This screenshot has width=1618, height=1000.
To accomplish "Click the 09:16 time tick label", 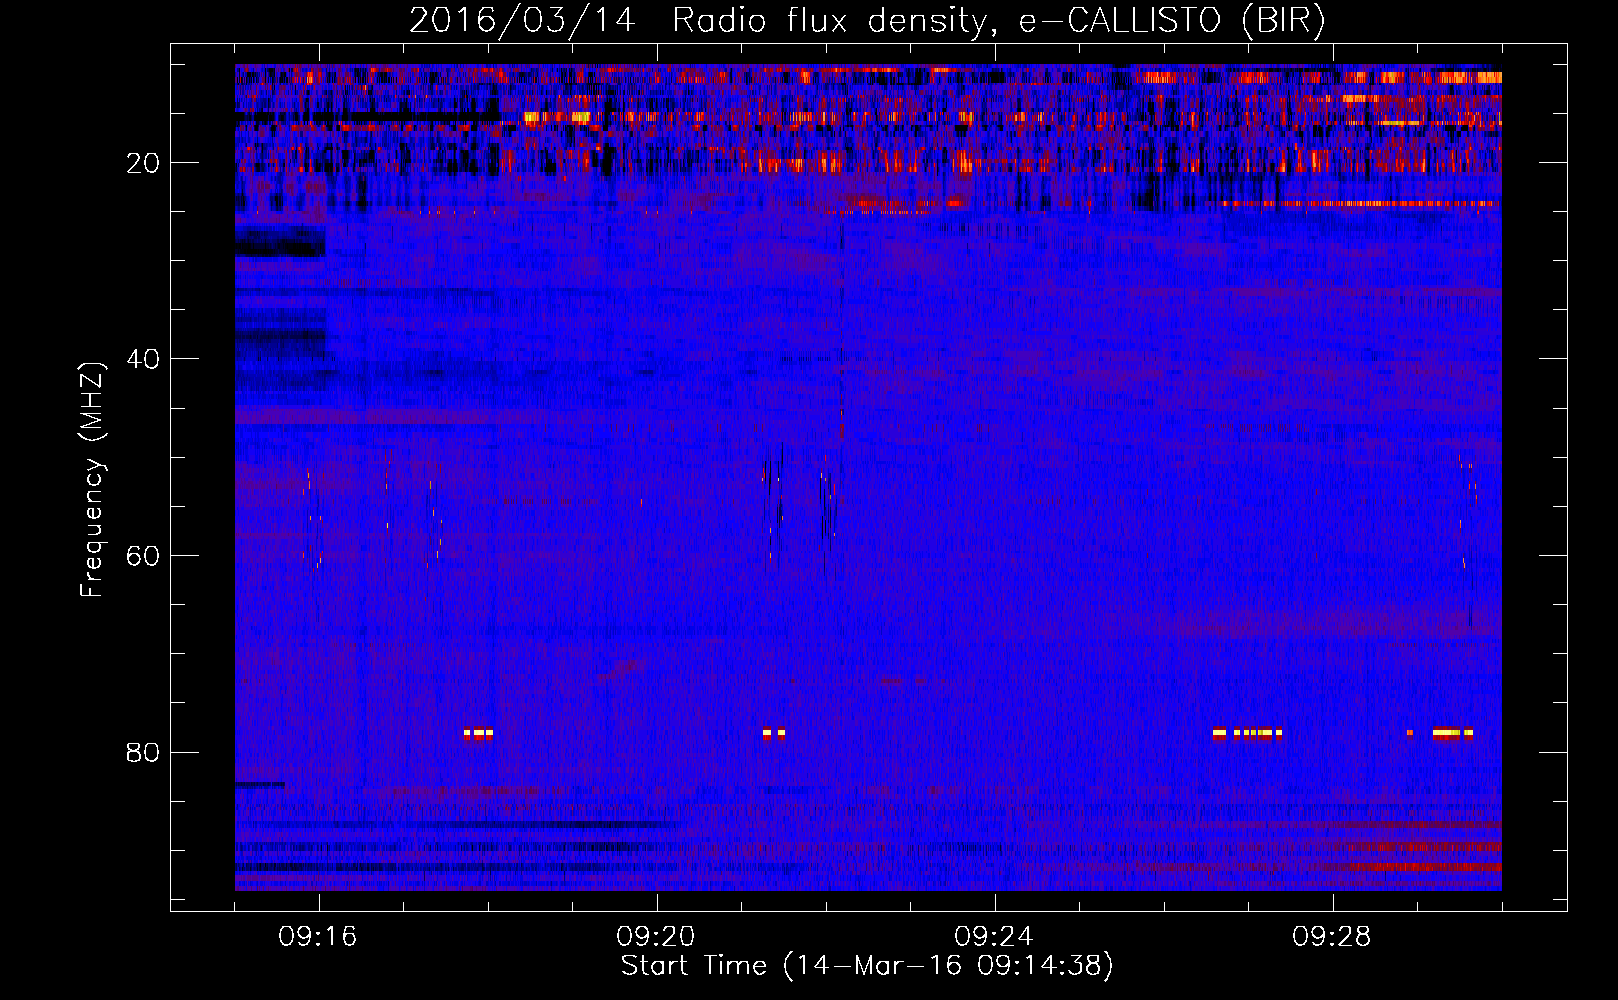I will click(318, 937).
